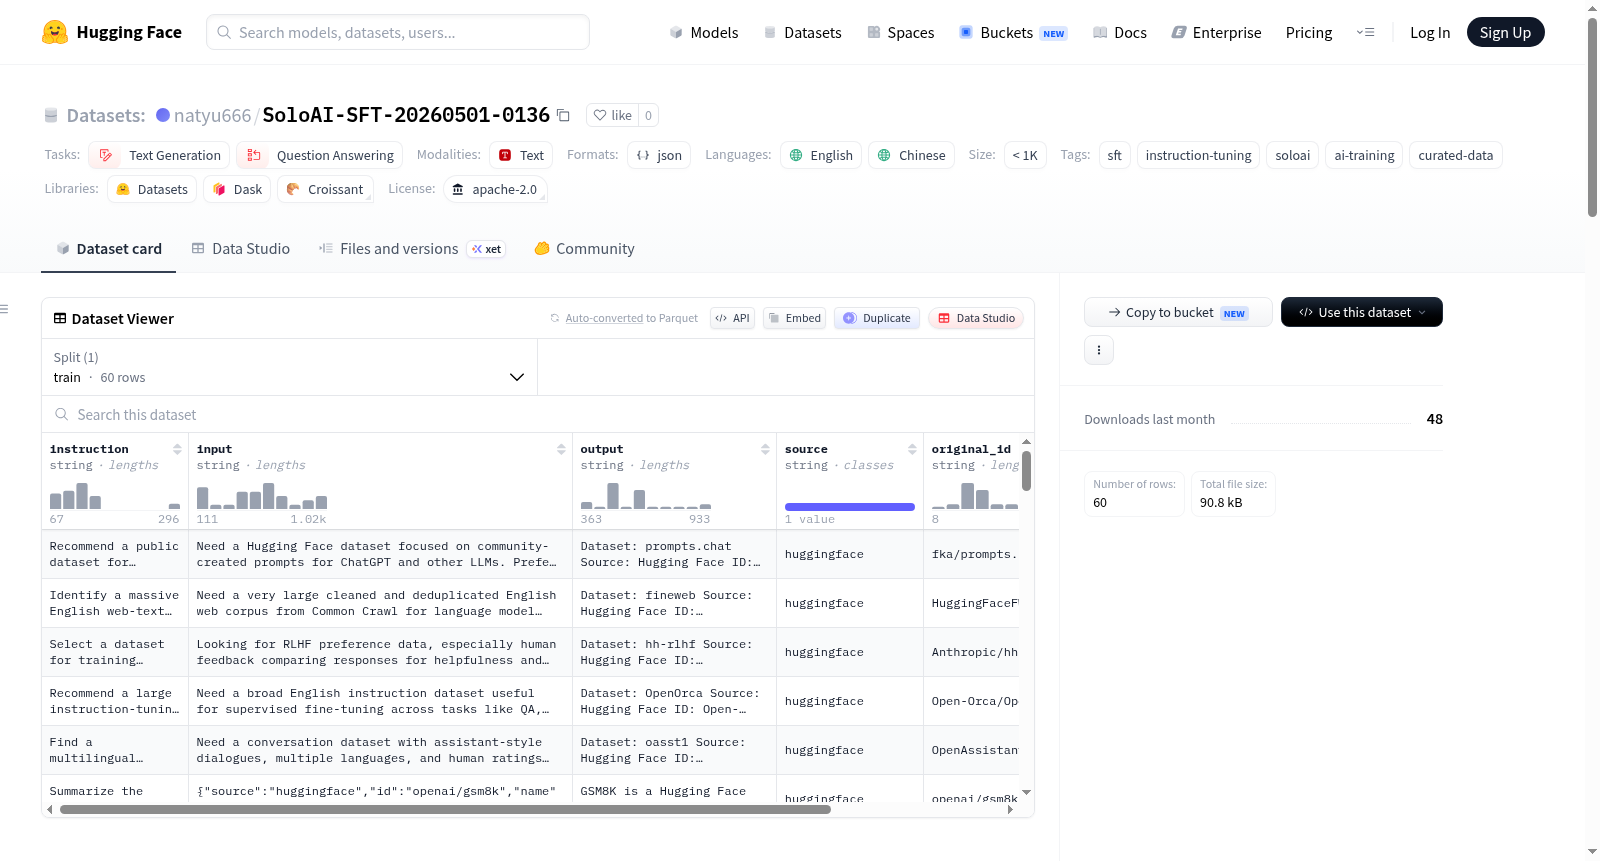
Task: Switch to the Dataset card tab
Action: click(x=108, y=249)
